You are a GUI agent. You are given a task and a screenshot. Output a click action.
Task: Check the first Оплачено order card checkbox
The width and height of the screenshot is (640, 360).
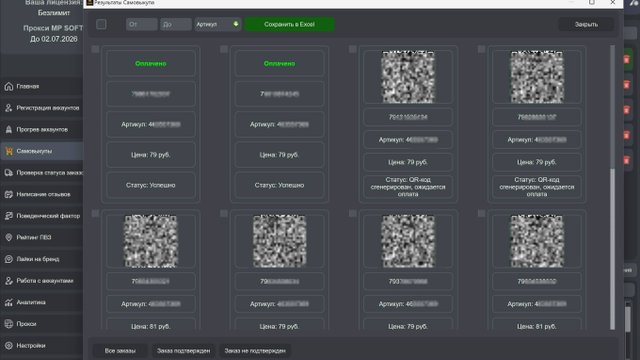pyautogui.click(x=95, y=49)
